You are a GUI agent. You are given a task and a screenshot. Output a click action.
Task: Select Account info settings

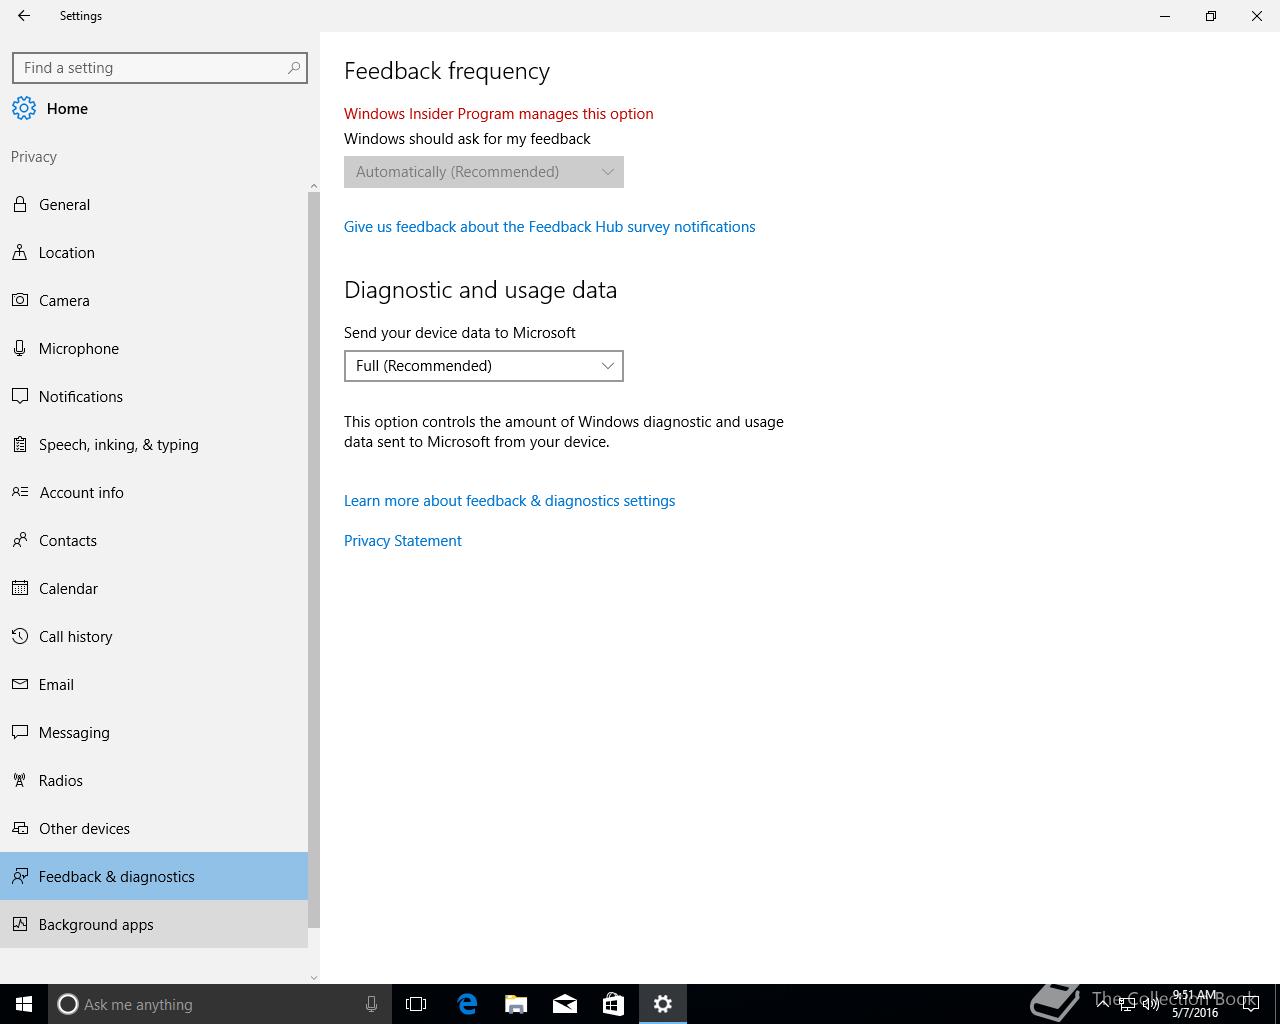154,492
